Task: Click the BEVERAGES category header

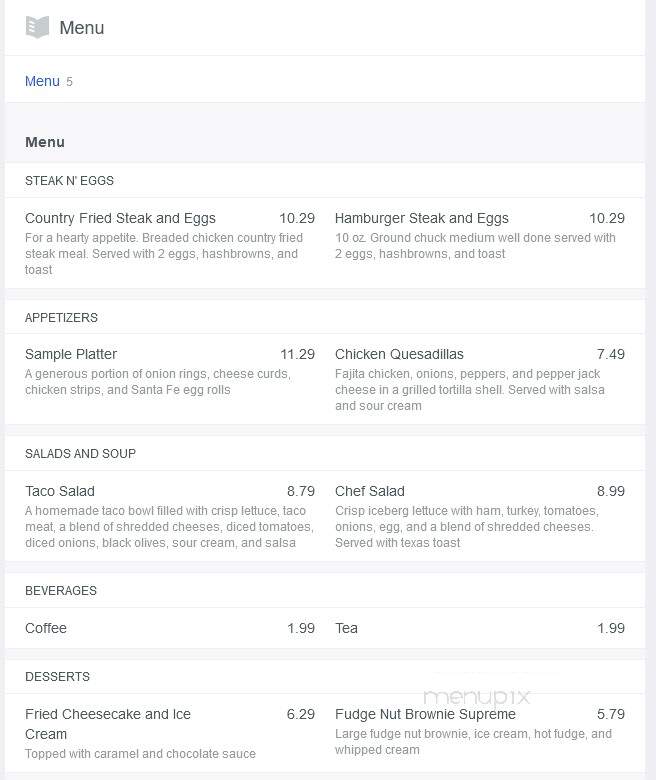Action: (61, 590)
